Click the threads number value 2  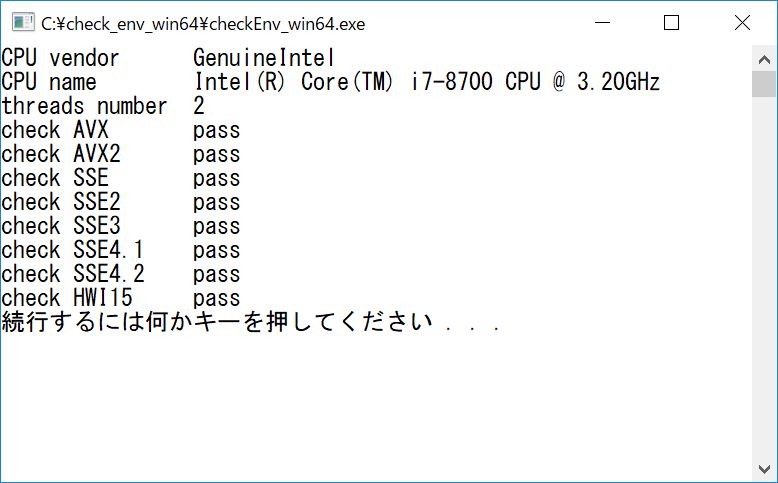coord(199,106)
